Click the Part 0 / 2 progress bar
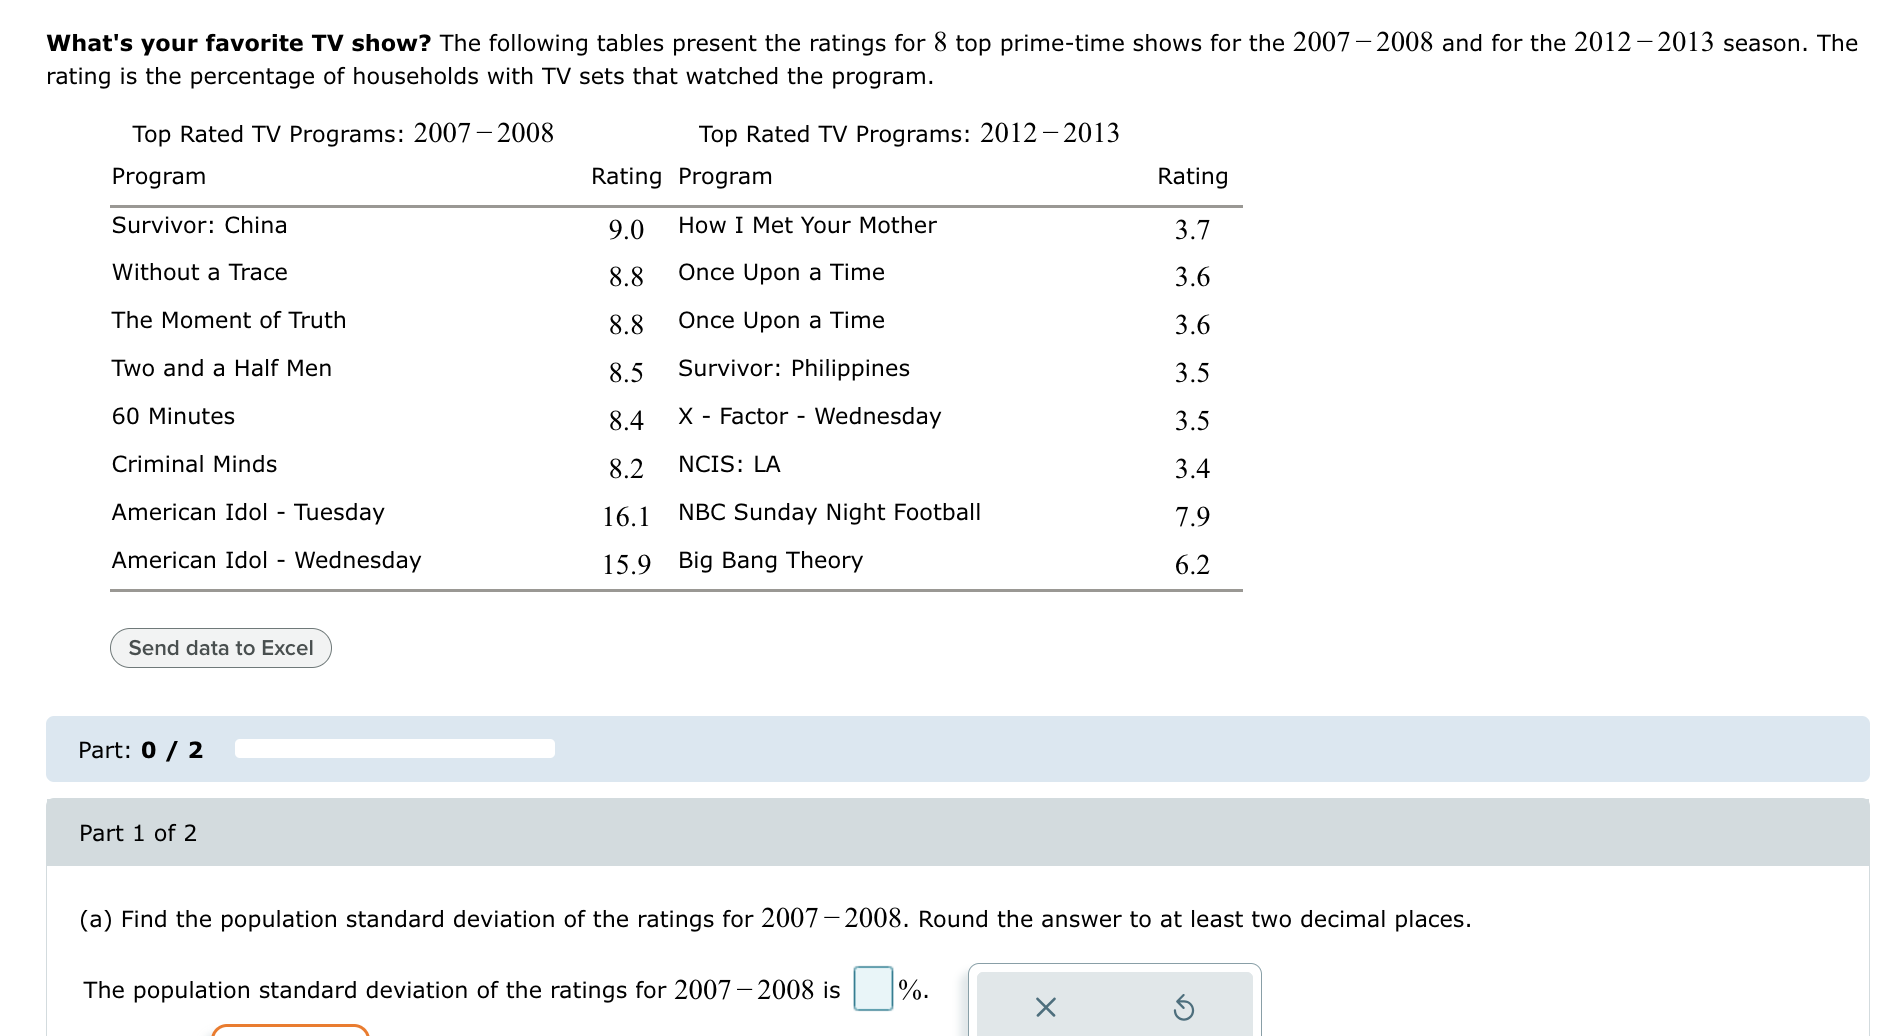This screenshot has height=1036, width=1900. click(393, 748)
